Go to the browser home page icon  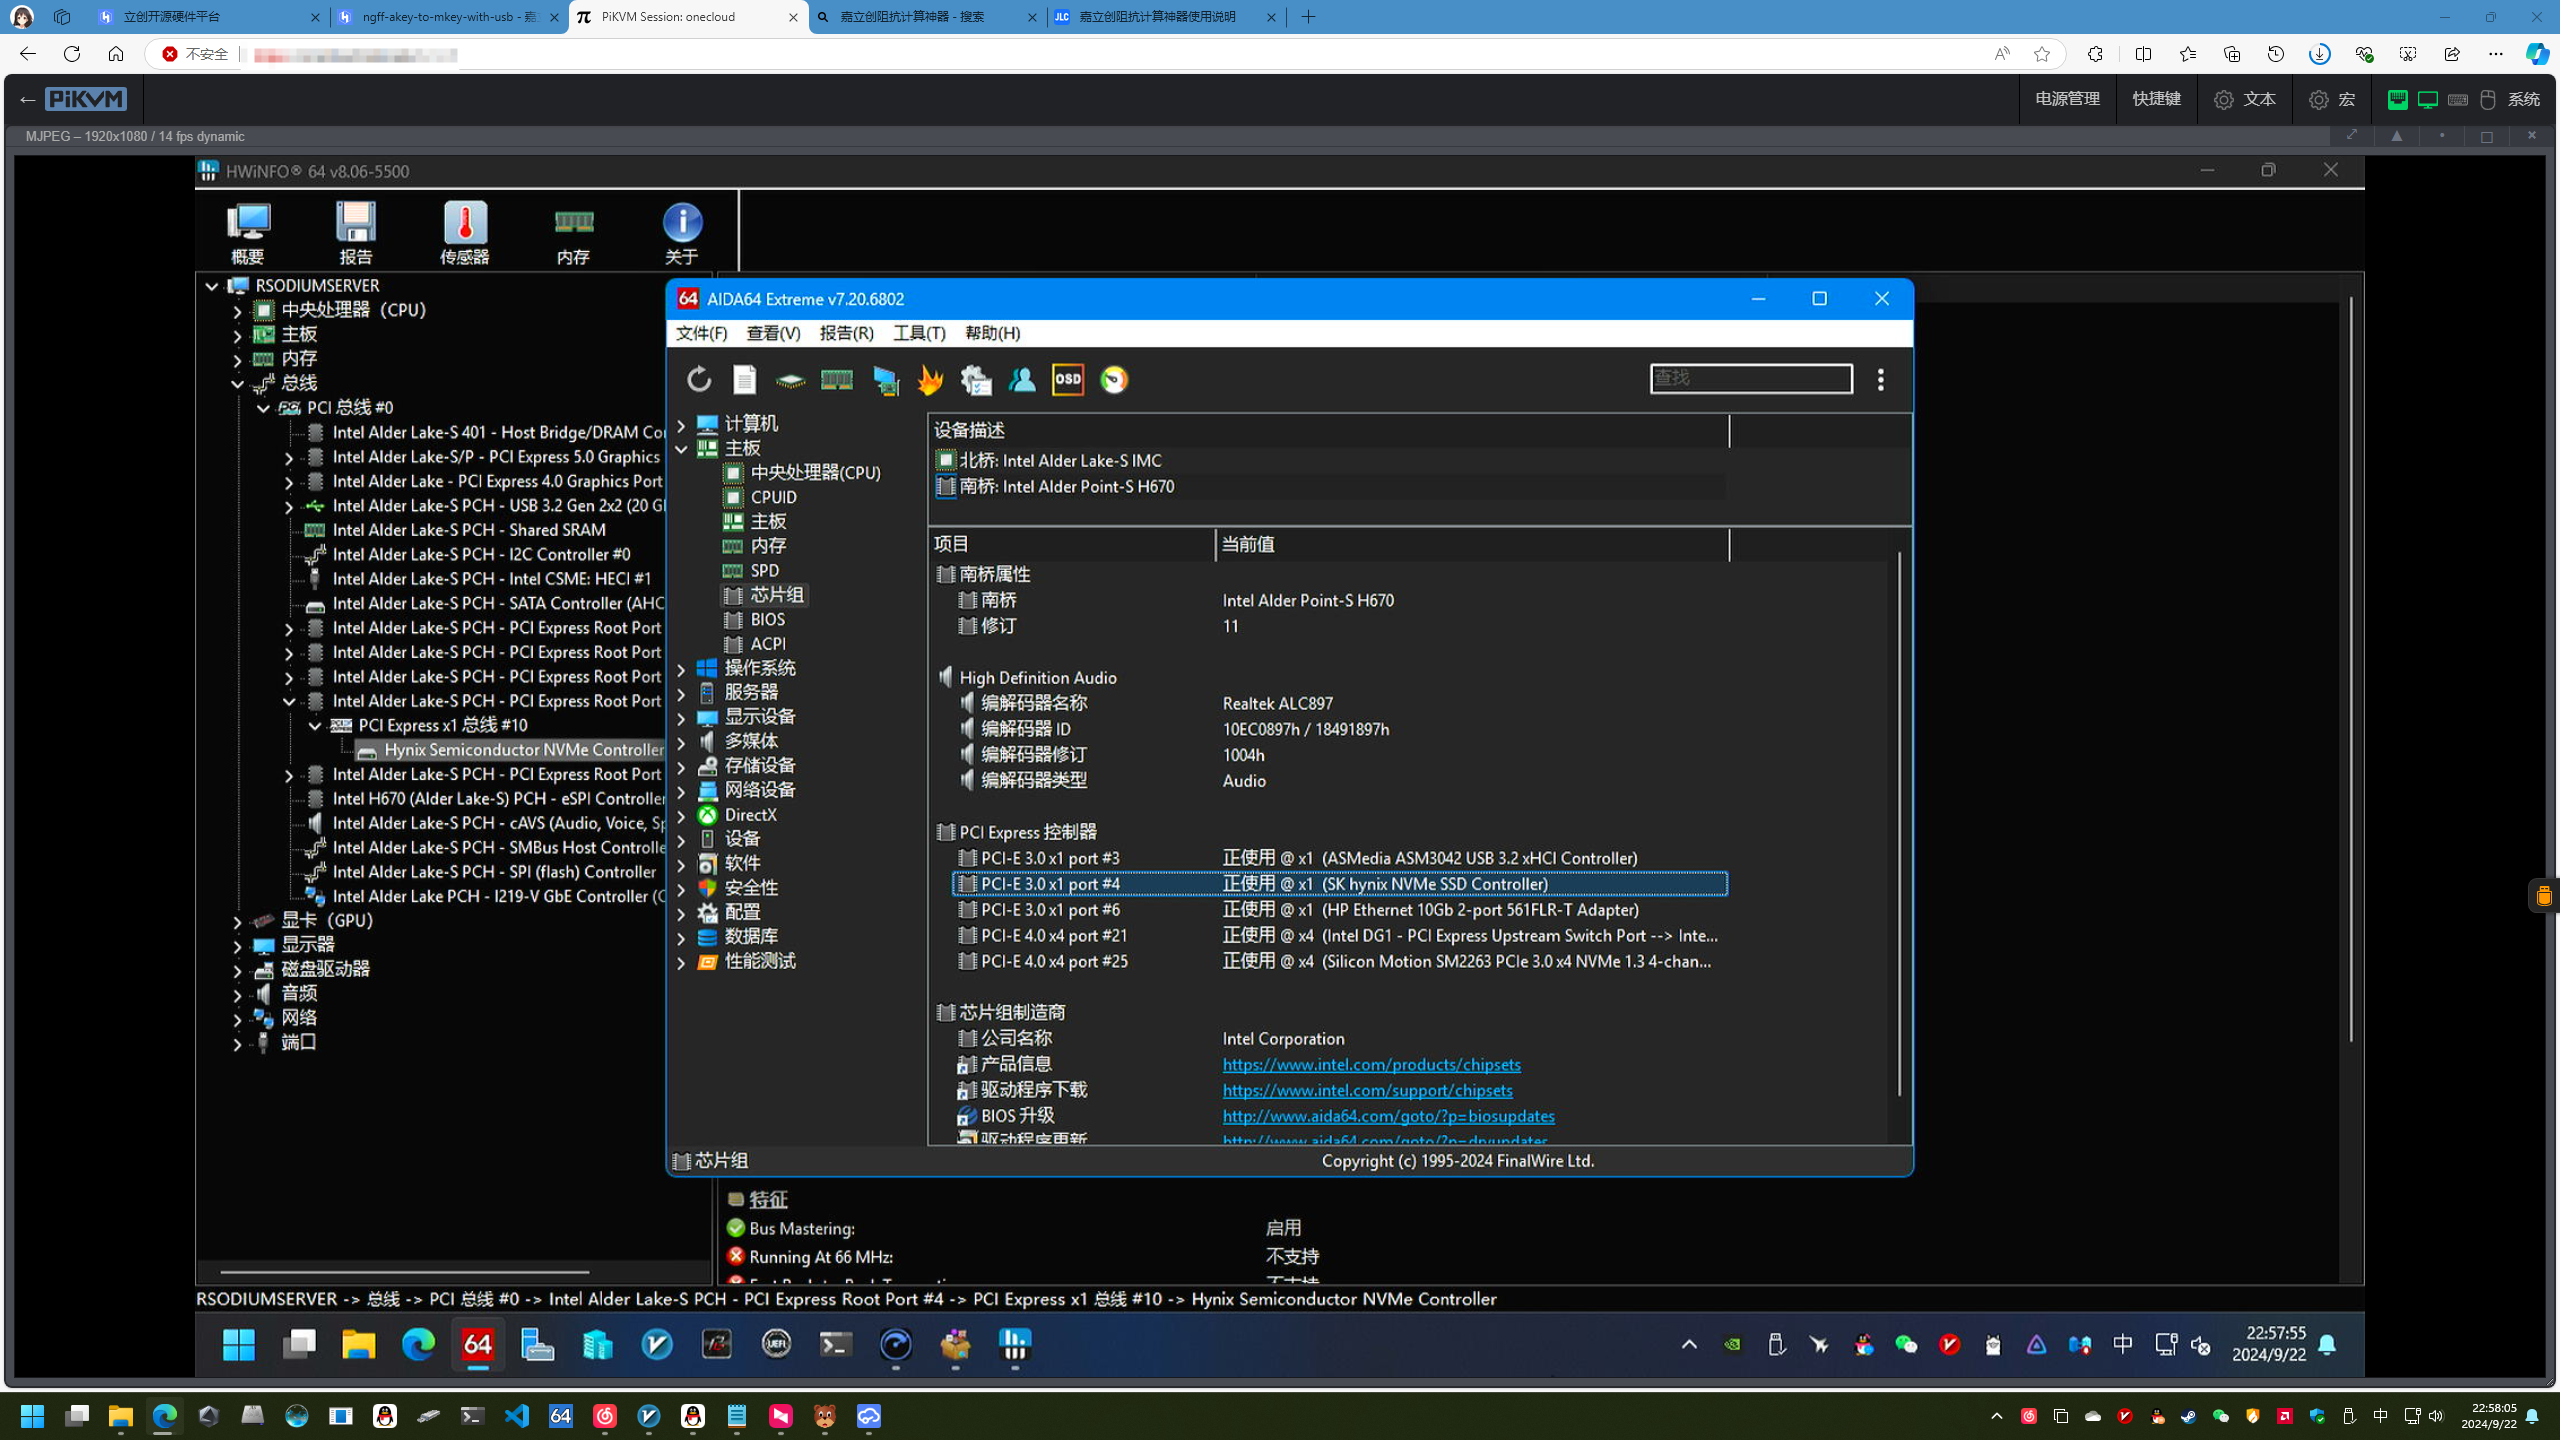point(116,54)
